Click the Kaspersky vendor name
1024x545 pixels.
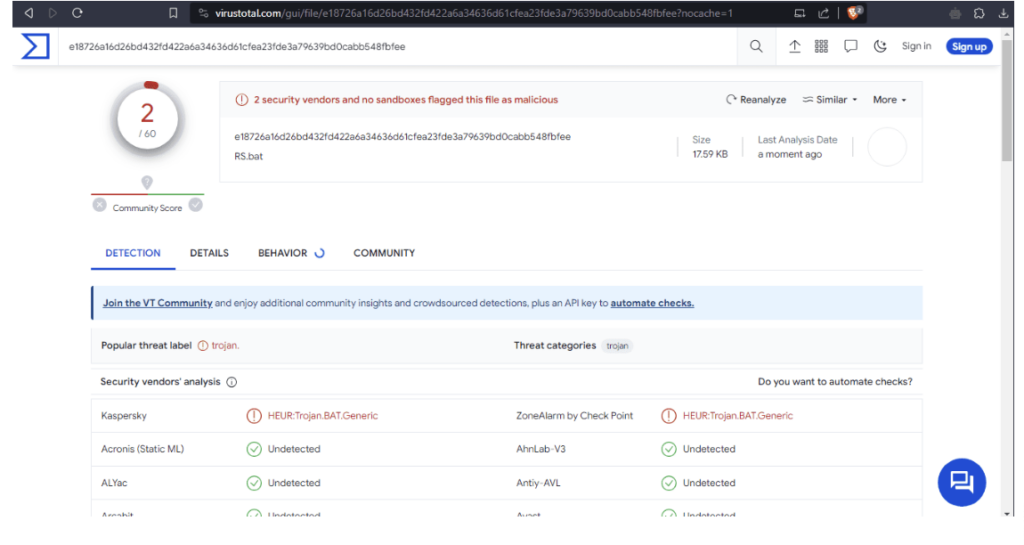click(x=123, y=416)
